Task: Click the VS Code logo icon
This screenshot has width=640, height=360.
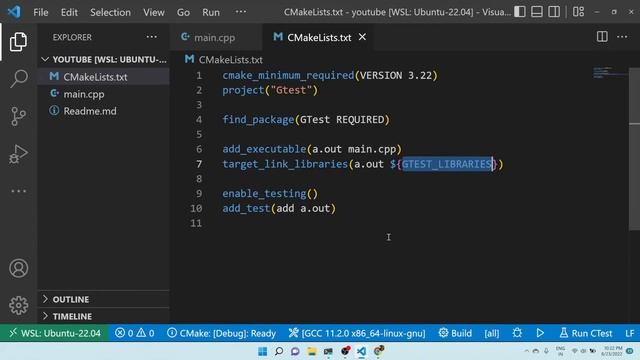Action: pos(14,12)
